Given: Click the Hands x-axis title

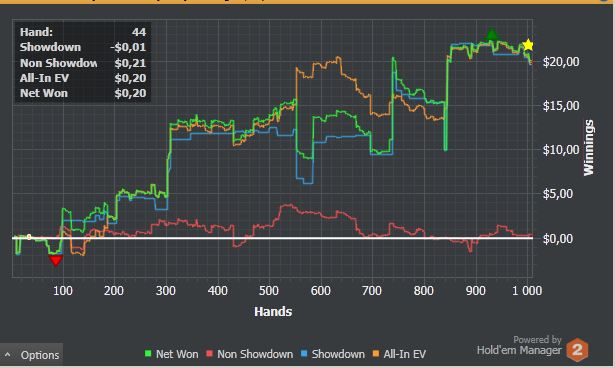Looking at the screenshot, I should tap(273, 312).
